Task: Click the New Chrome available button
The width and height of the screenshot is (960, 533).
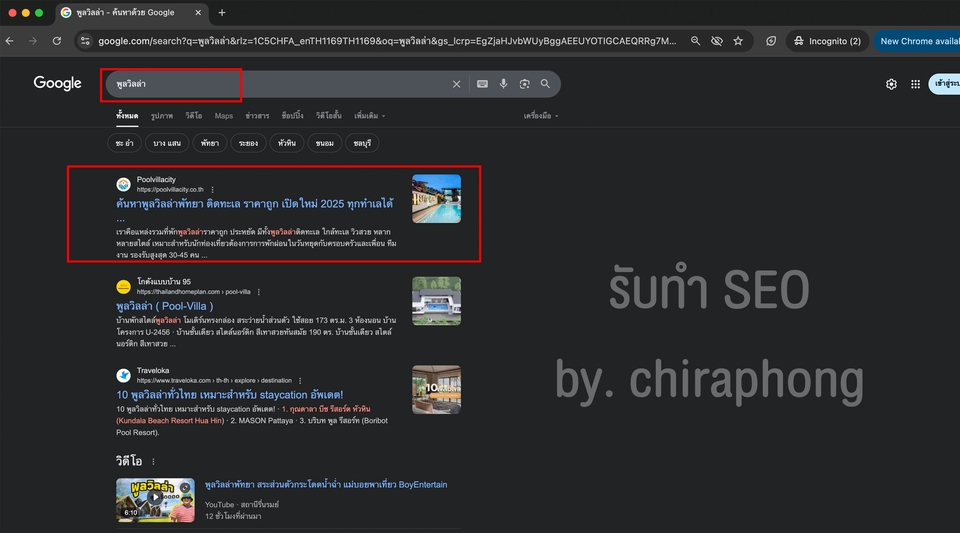Action: [918, 41]
